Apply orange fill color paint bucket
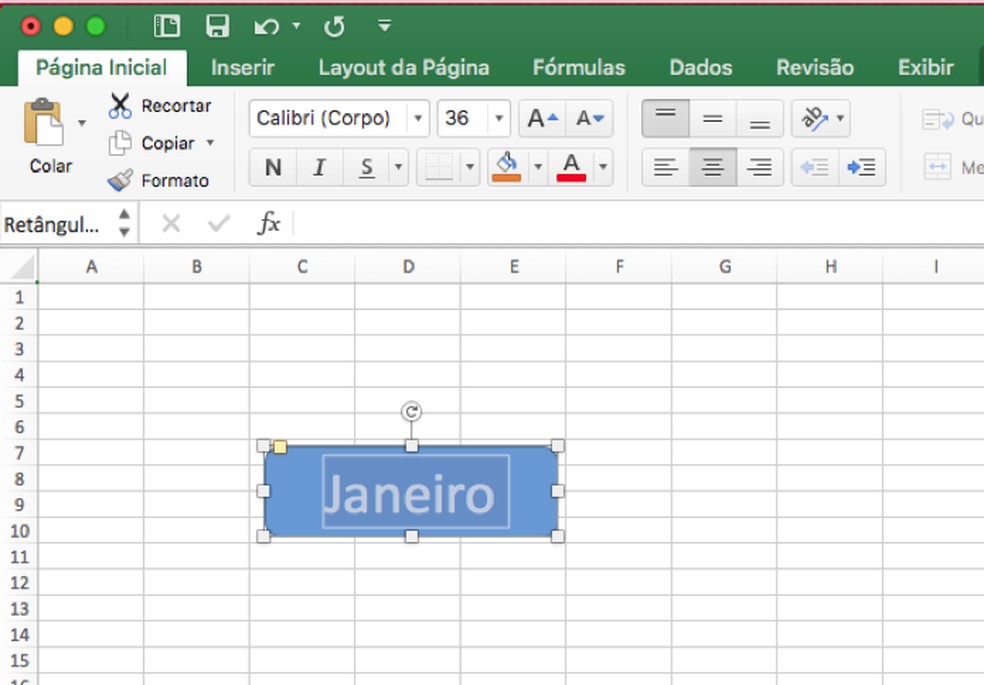The width and height of the screenshot is (984, 685). [x=507, y=167]
